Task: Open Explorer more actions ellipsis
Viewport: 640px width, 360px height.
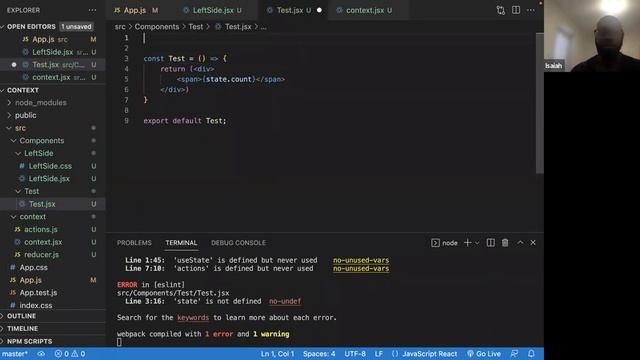Action: pyautogui.click(x=92, y=10)
